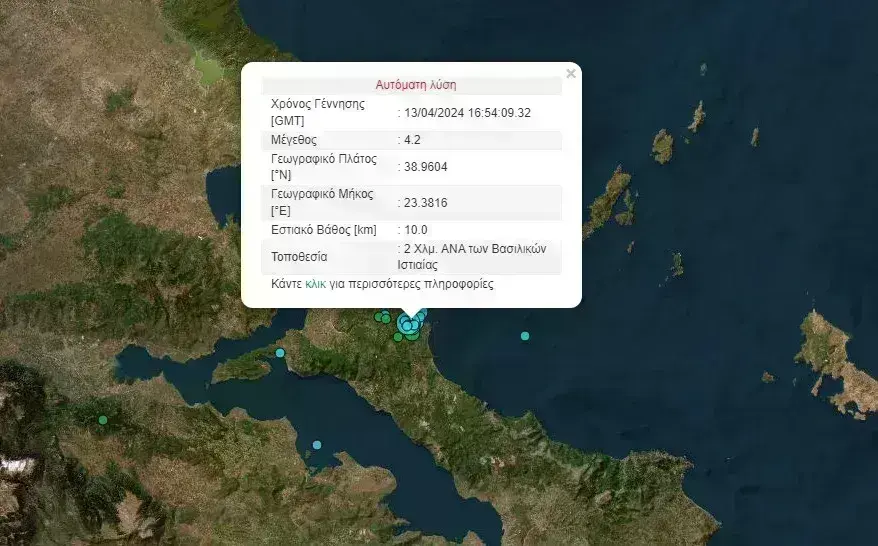Select the focal depth value 10.0
878x546 pixels.
click(415, 230)
